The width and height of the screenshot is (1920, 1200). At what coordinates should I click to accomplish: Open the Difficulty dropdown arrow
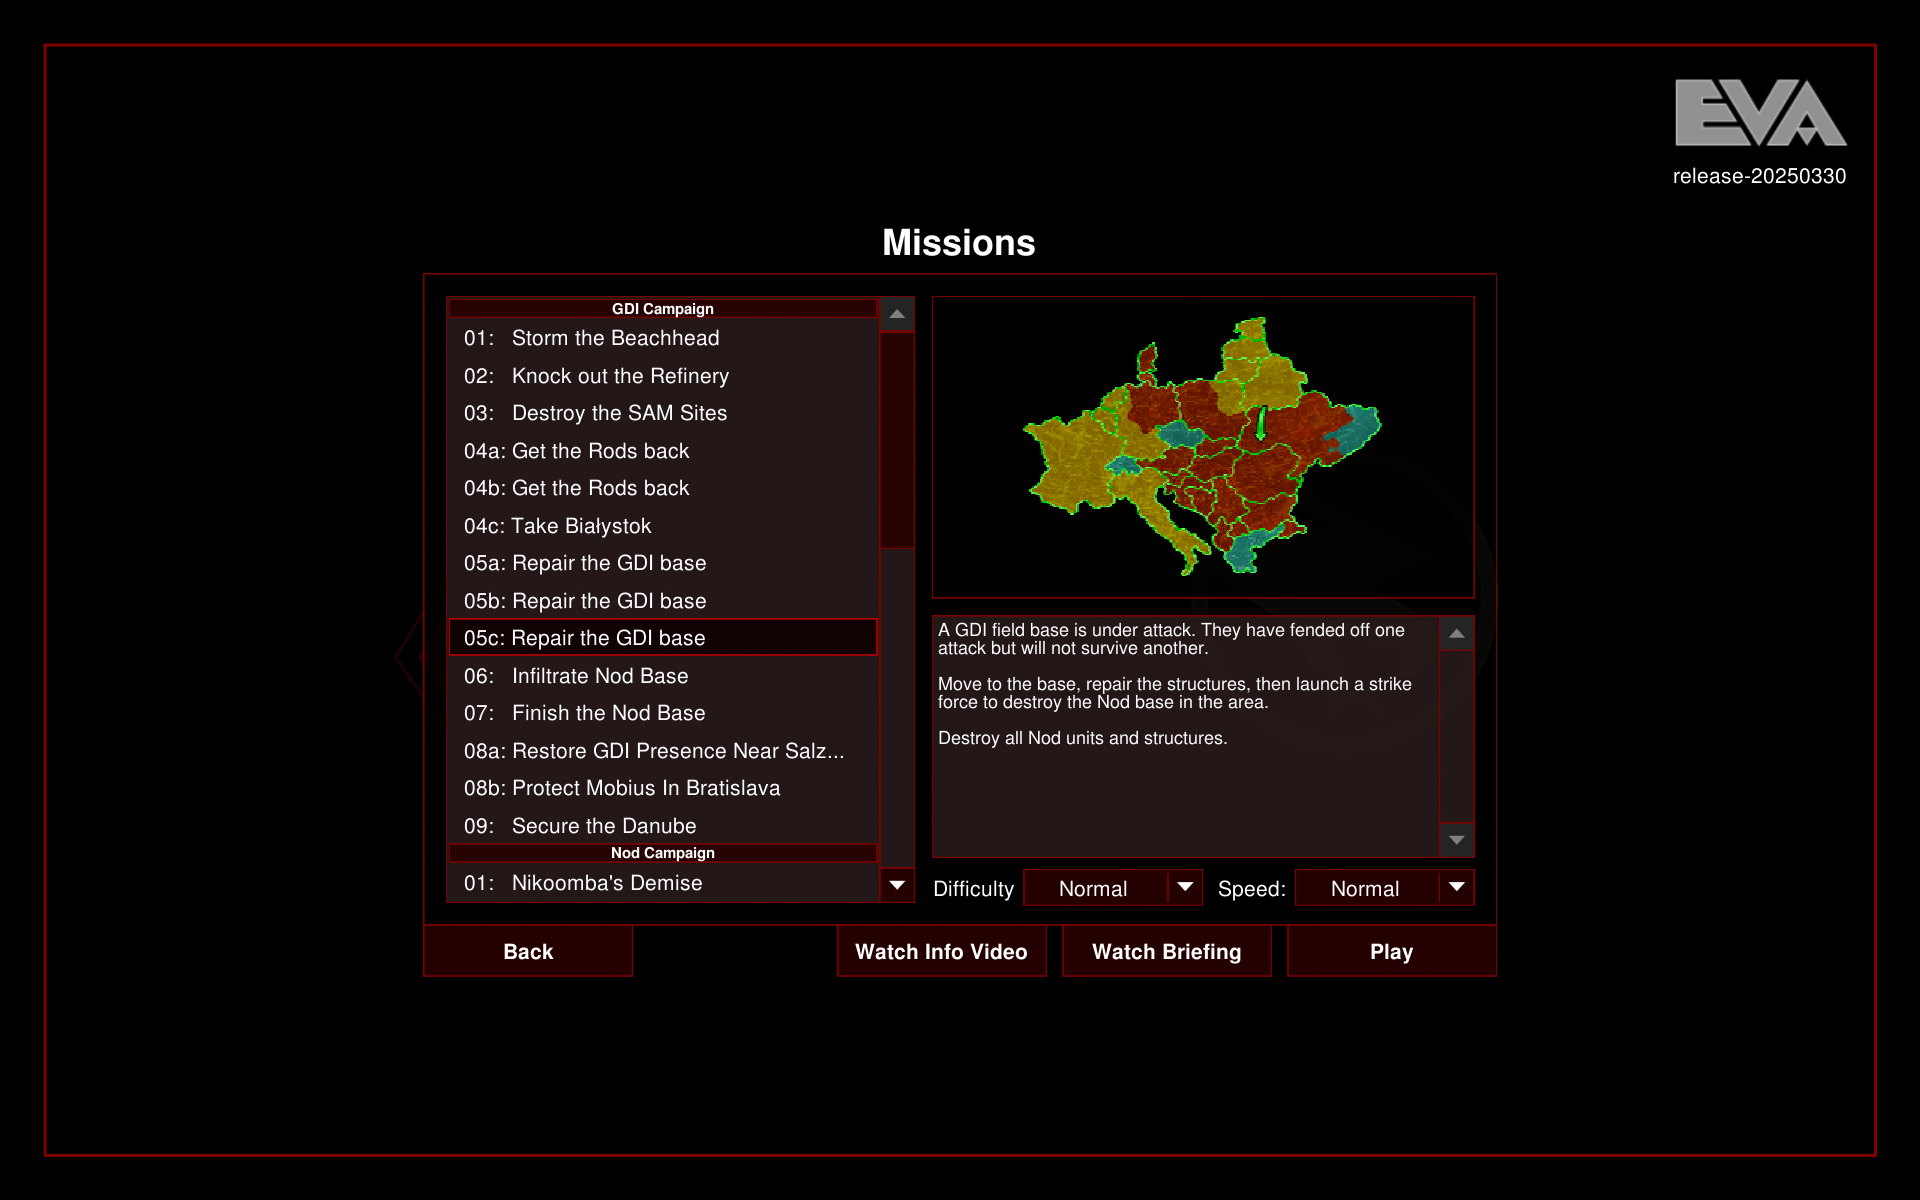click(x=1185, y=887)
